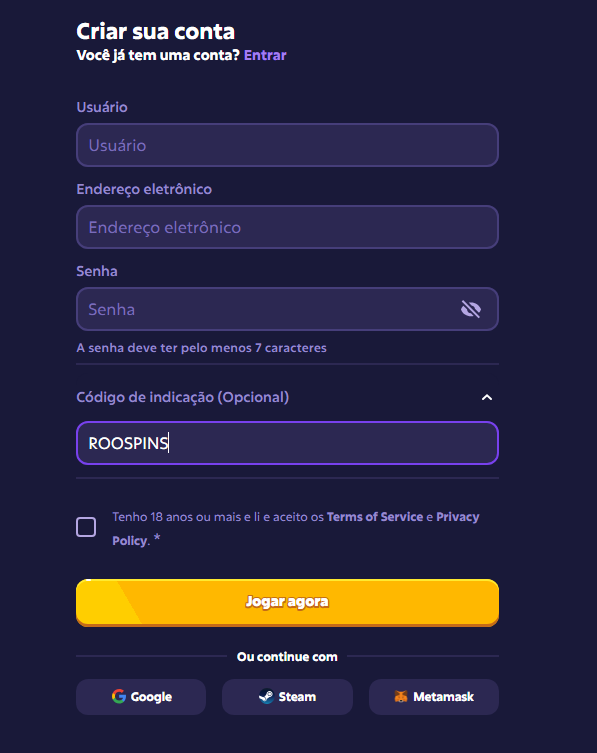
Task: Click the Criar sua conta heading
Action: pos(156,32)
